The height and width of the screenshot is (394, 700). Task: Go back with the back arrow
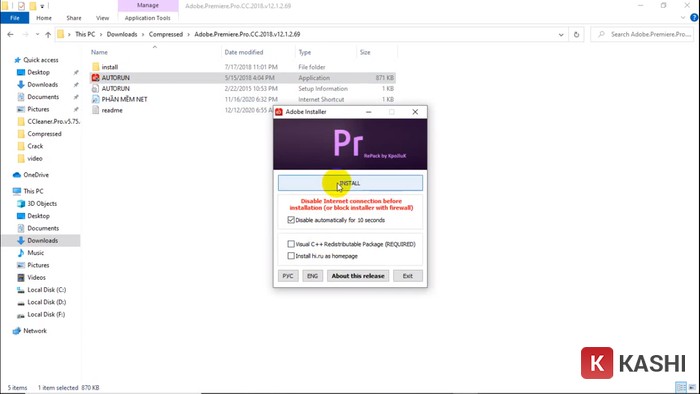[x=10, y=34]
